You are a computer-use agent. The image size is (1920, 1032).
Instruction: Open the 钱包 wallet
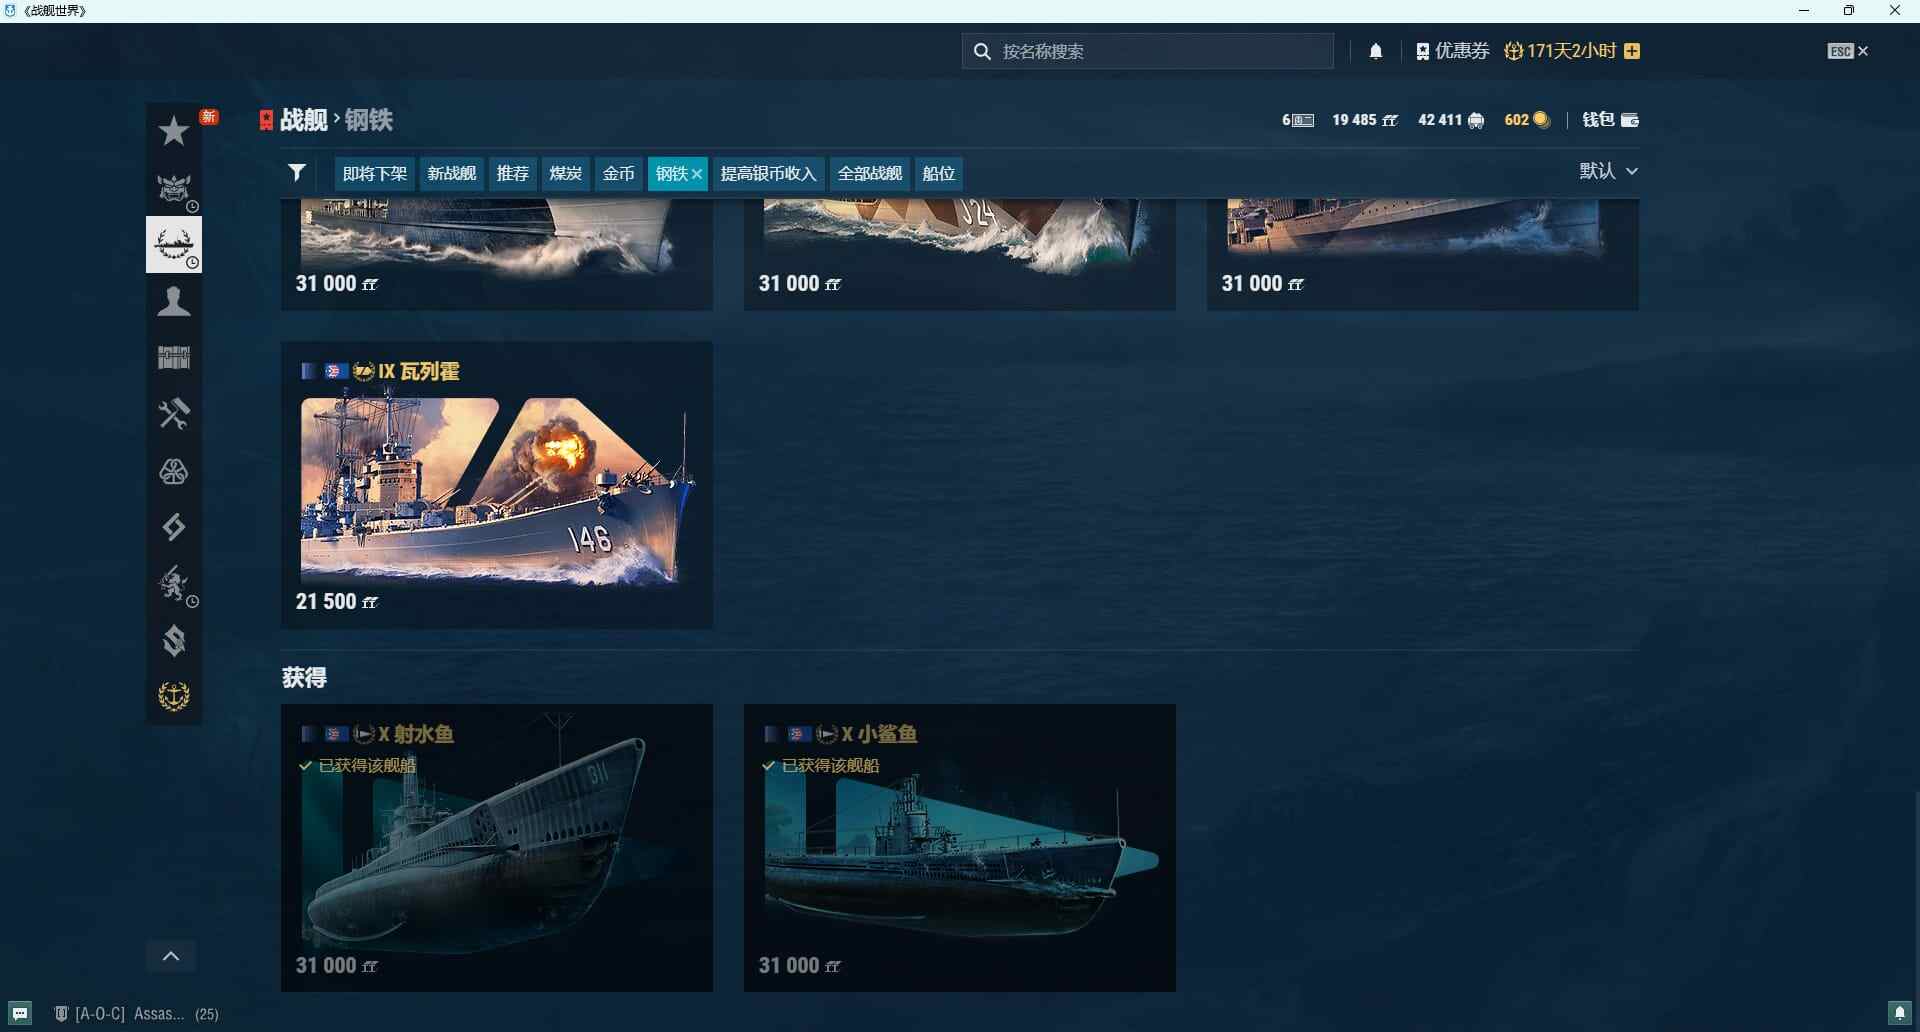1610,120
